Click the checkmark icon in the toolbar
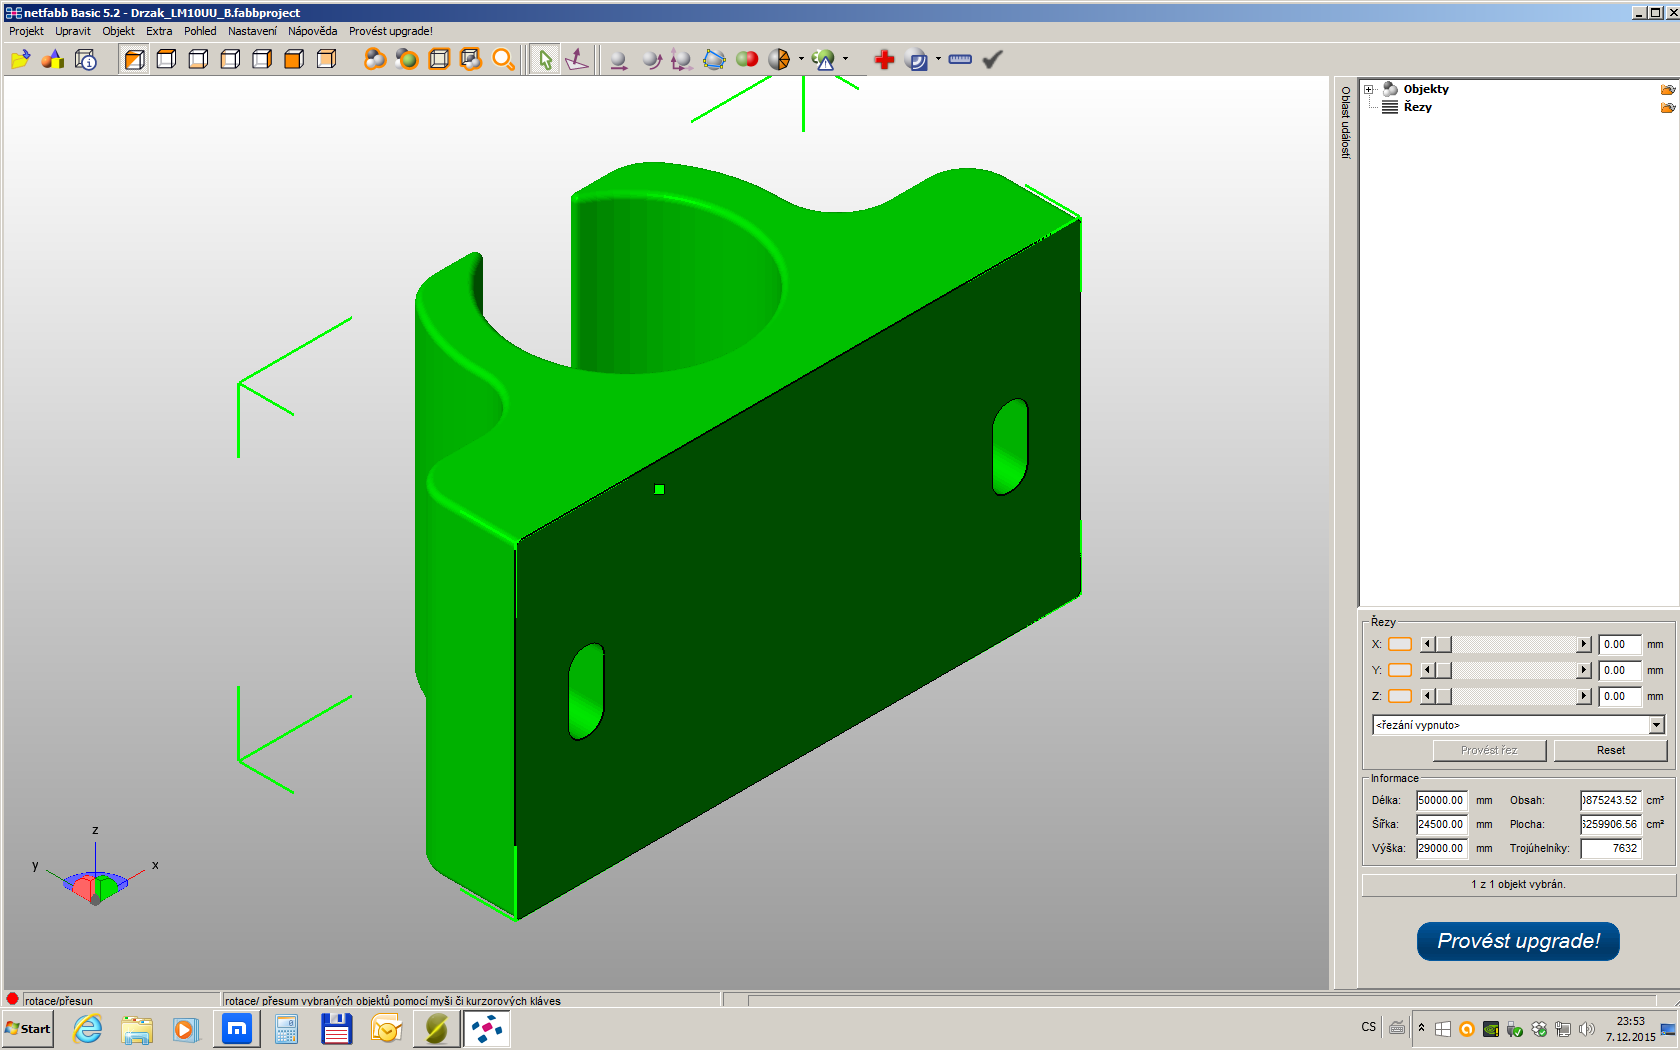The image size is (1680, 1050). (x=992, y=60)
